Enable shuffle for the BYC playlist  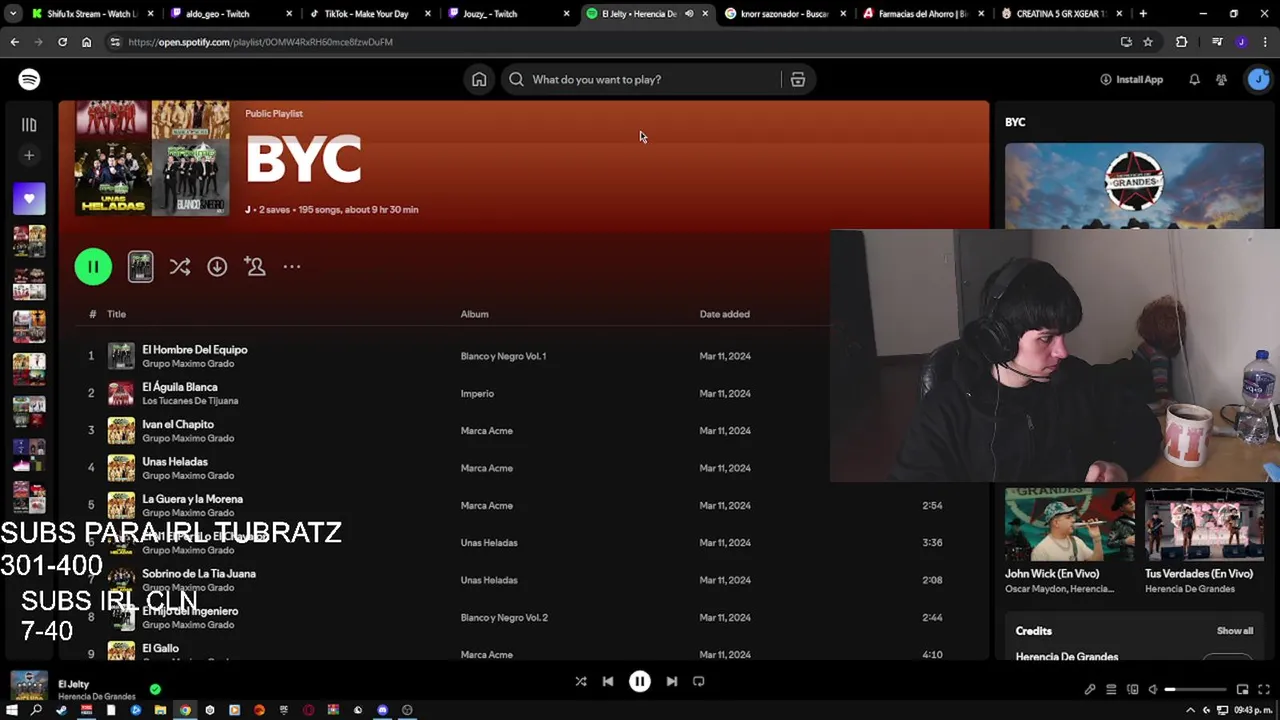[x=180, y=267]
